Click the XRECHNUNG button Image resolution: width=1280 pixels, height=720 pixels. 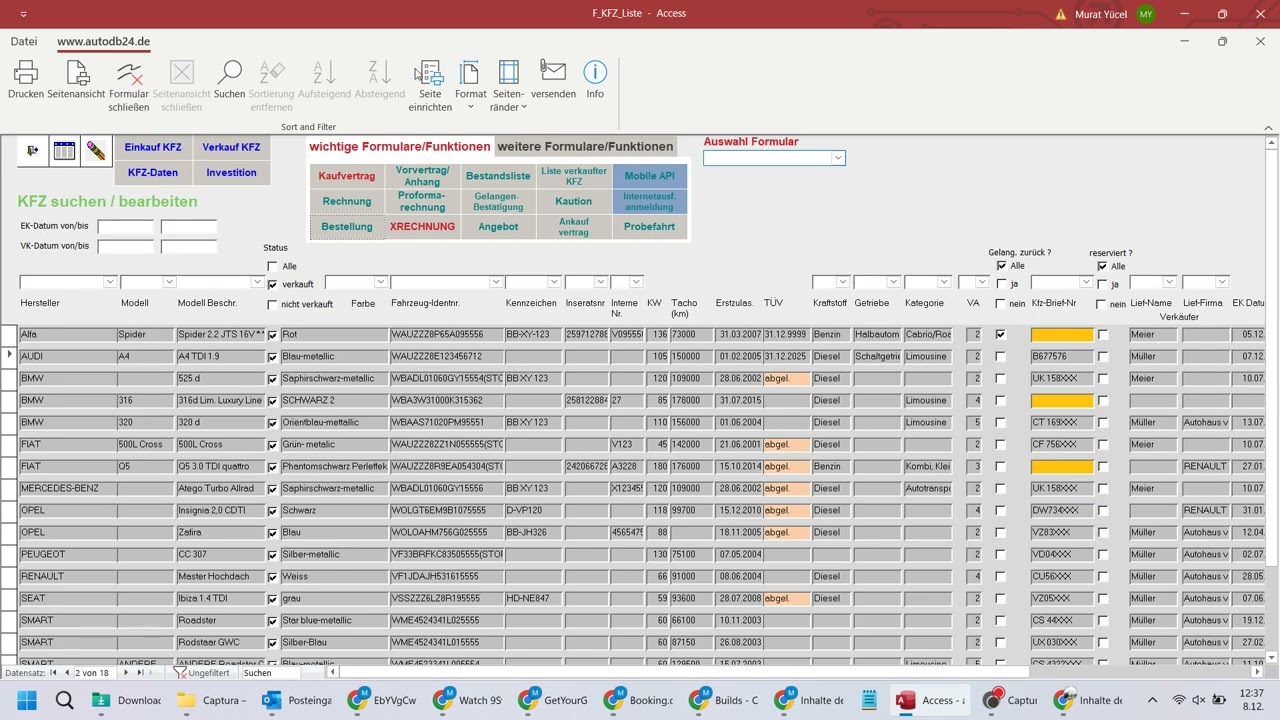(422, 227)
